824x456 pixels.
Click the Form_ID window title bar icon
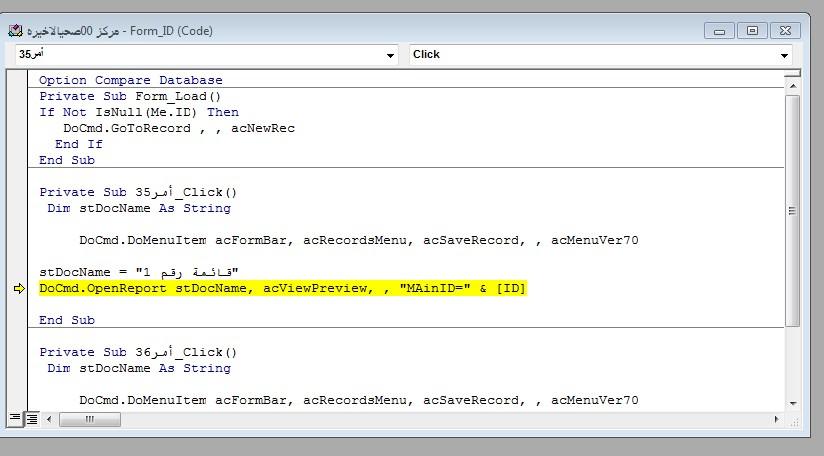(x=15, y=31)
